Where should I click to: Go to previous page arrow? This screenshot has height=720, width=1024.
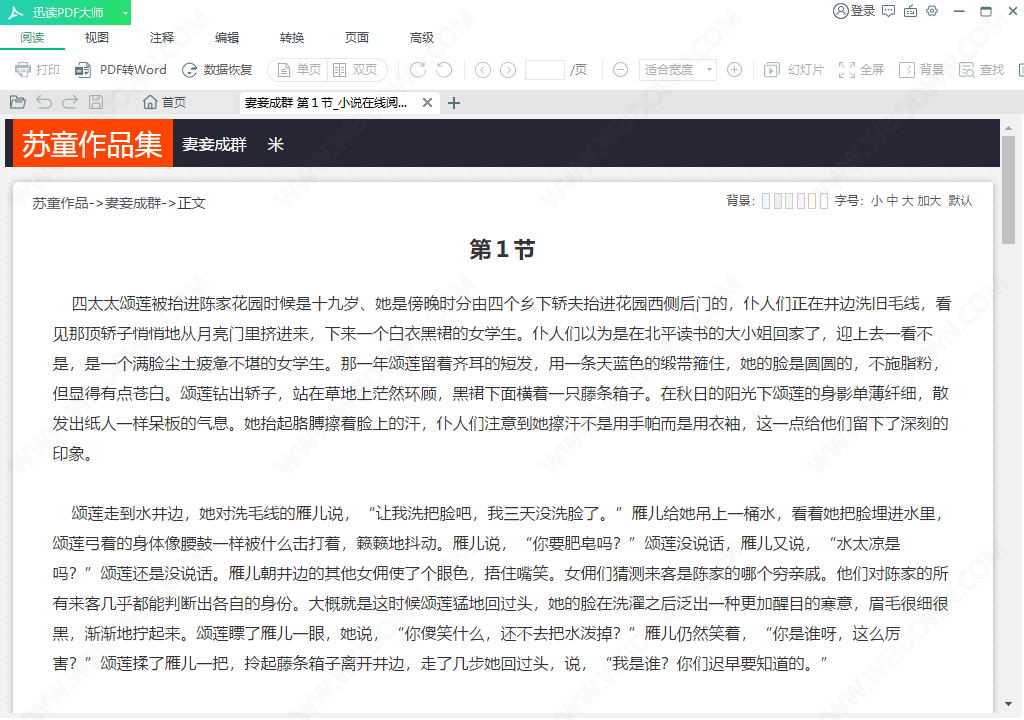(x=483, y=70)
